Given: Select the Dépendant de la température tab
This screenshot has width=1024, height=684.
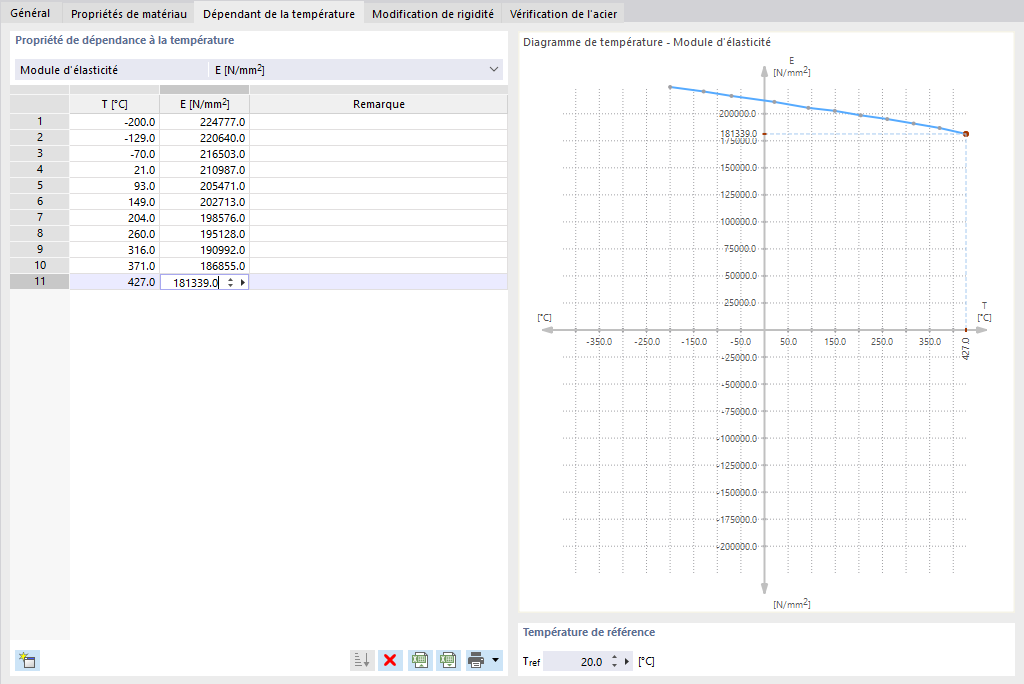Looking at the screenshot, I should point(279,13).
